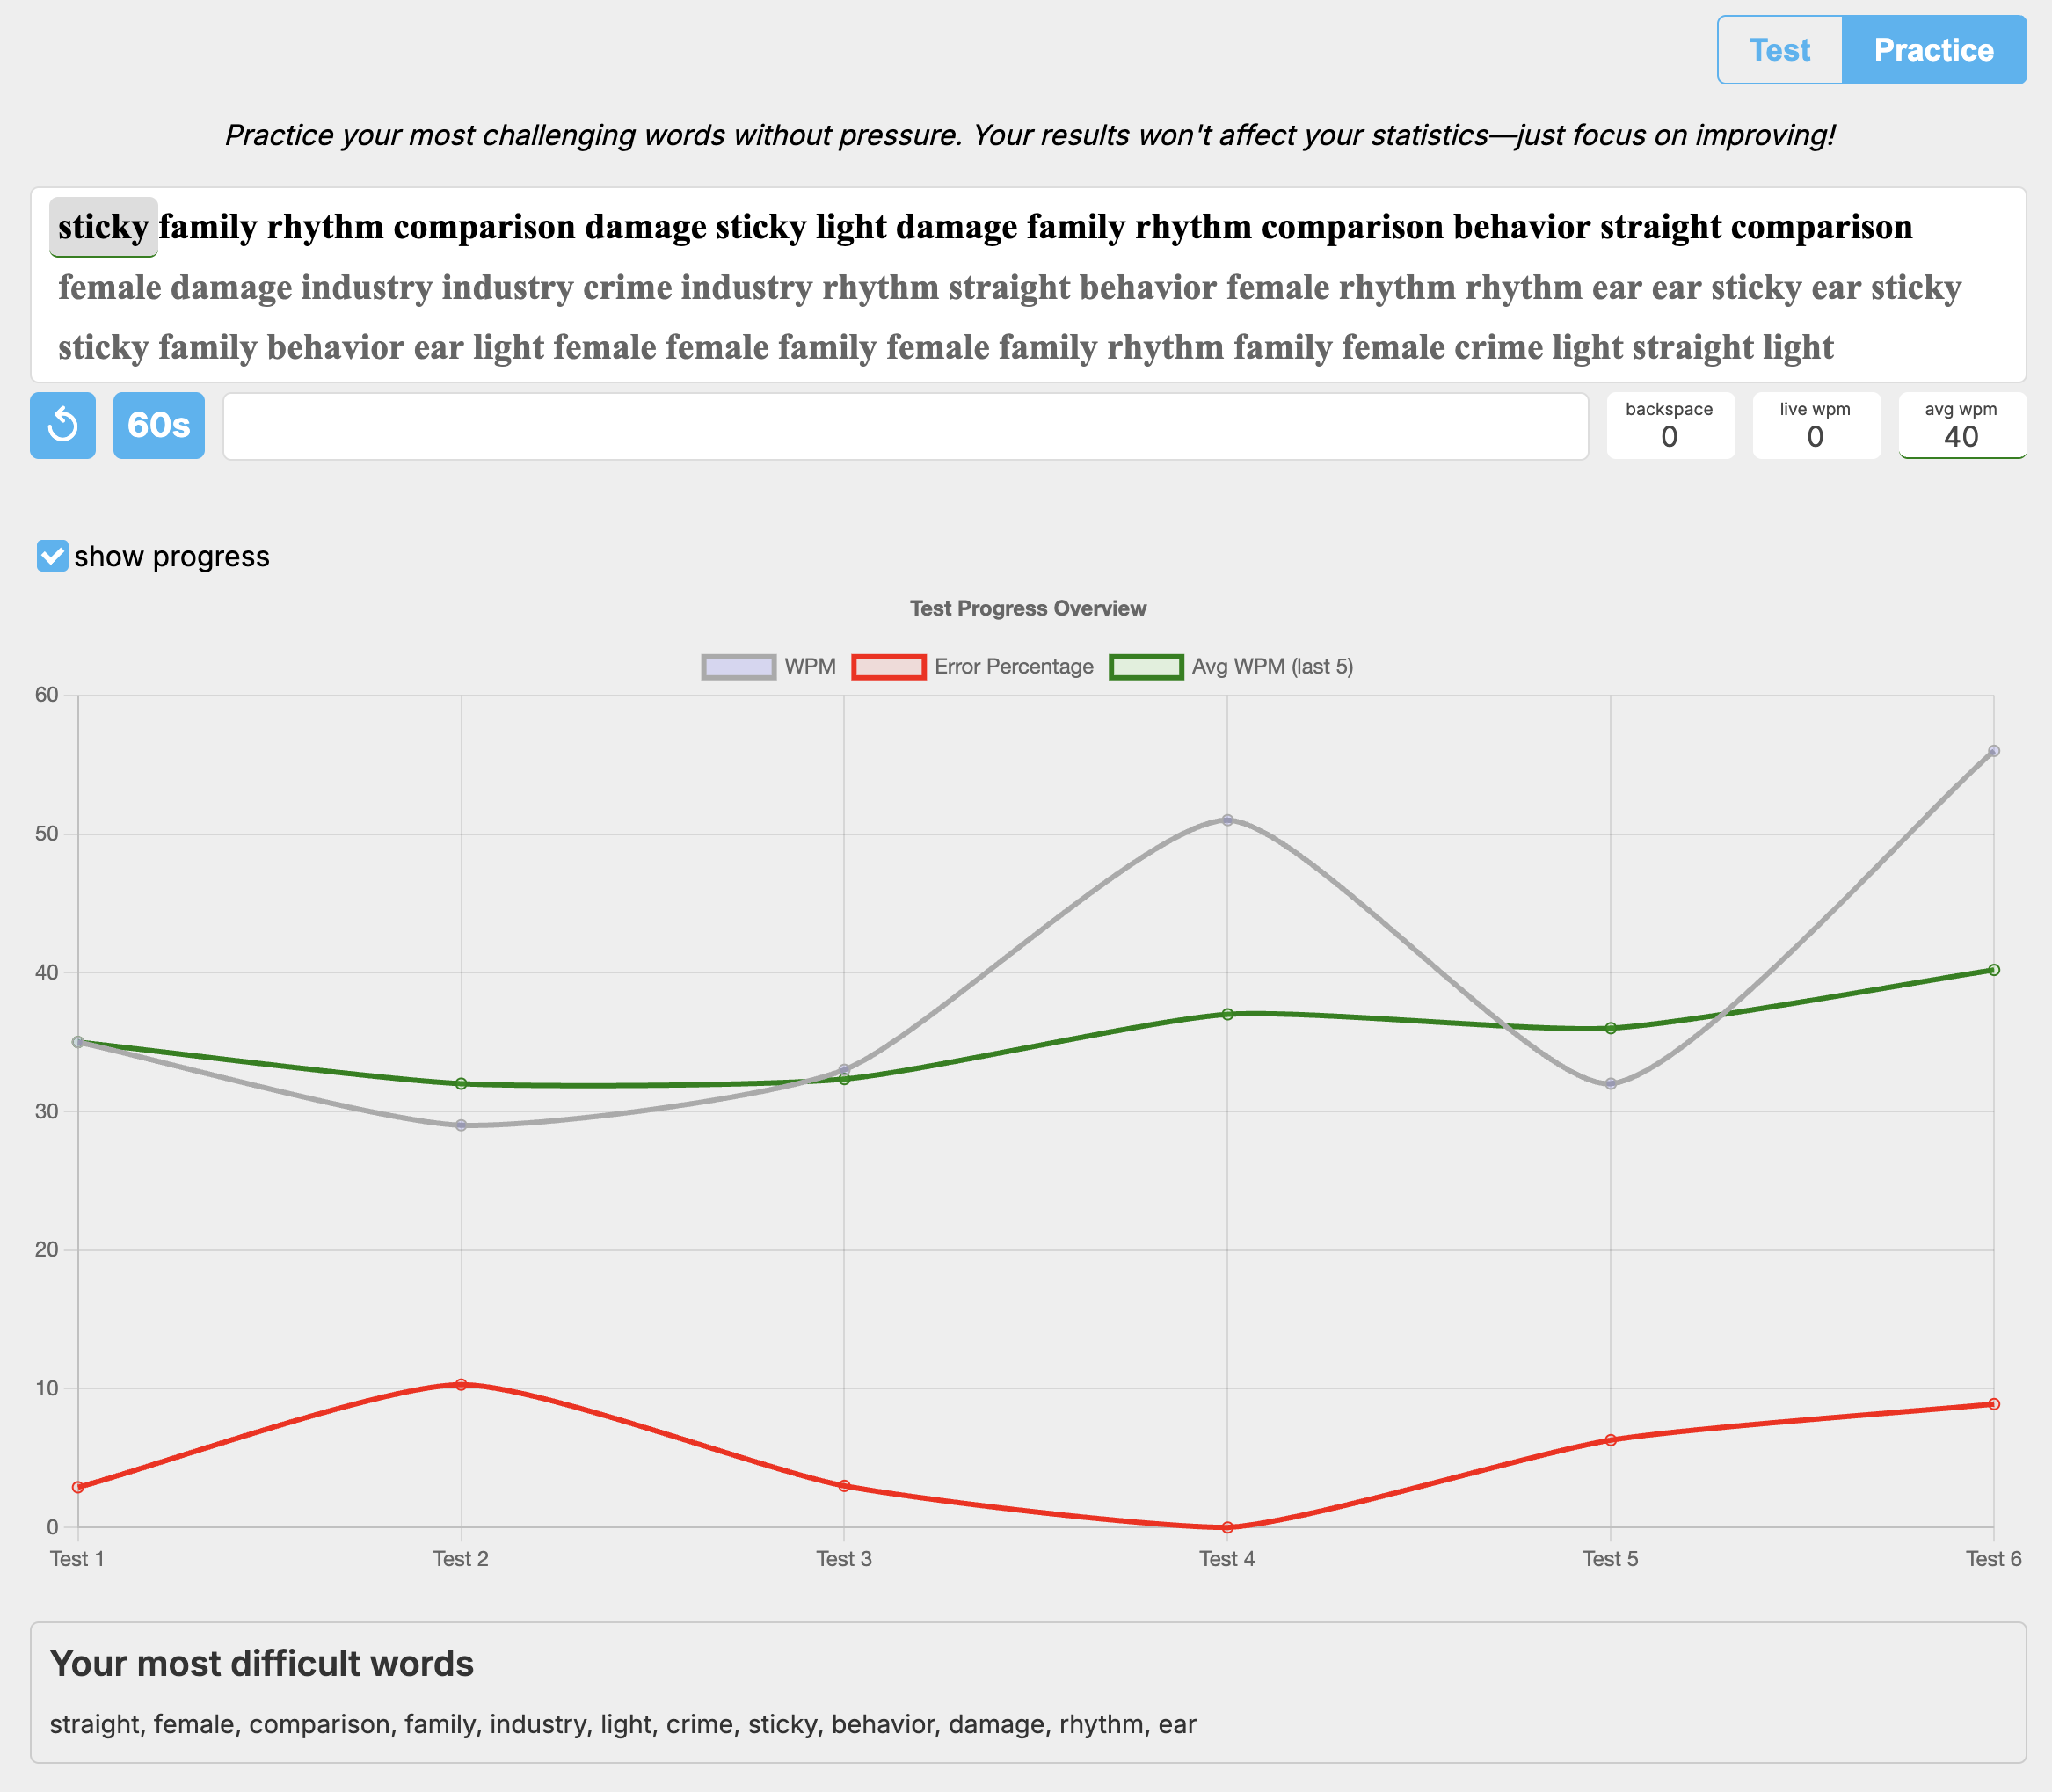The width and height of the screenshot is (2052, 1792).
Task: Click the WPM legend color swatch
Action: tap(738, 665)
